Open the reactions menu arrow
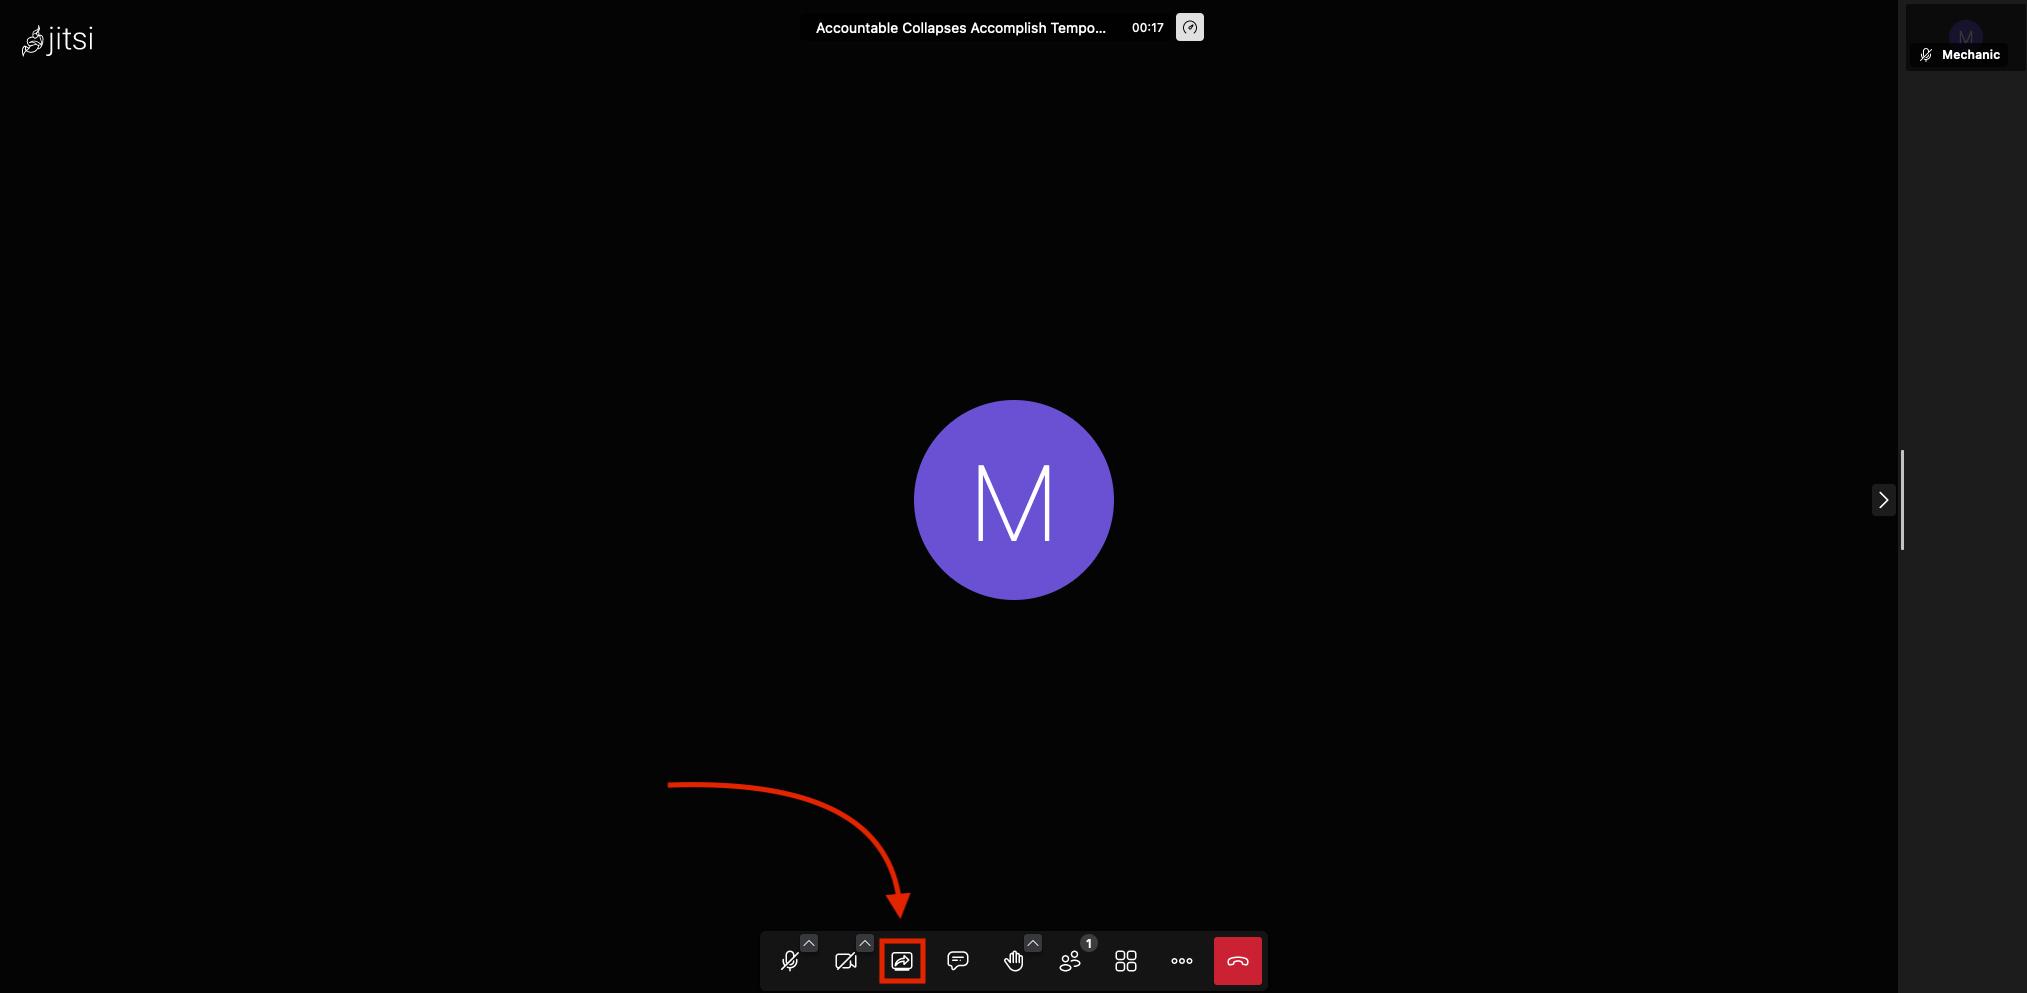Screen dimensions: 2027x993 coord(1033,943)
